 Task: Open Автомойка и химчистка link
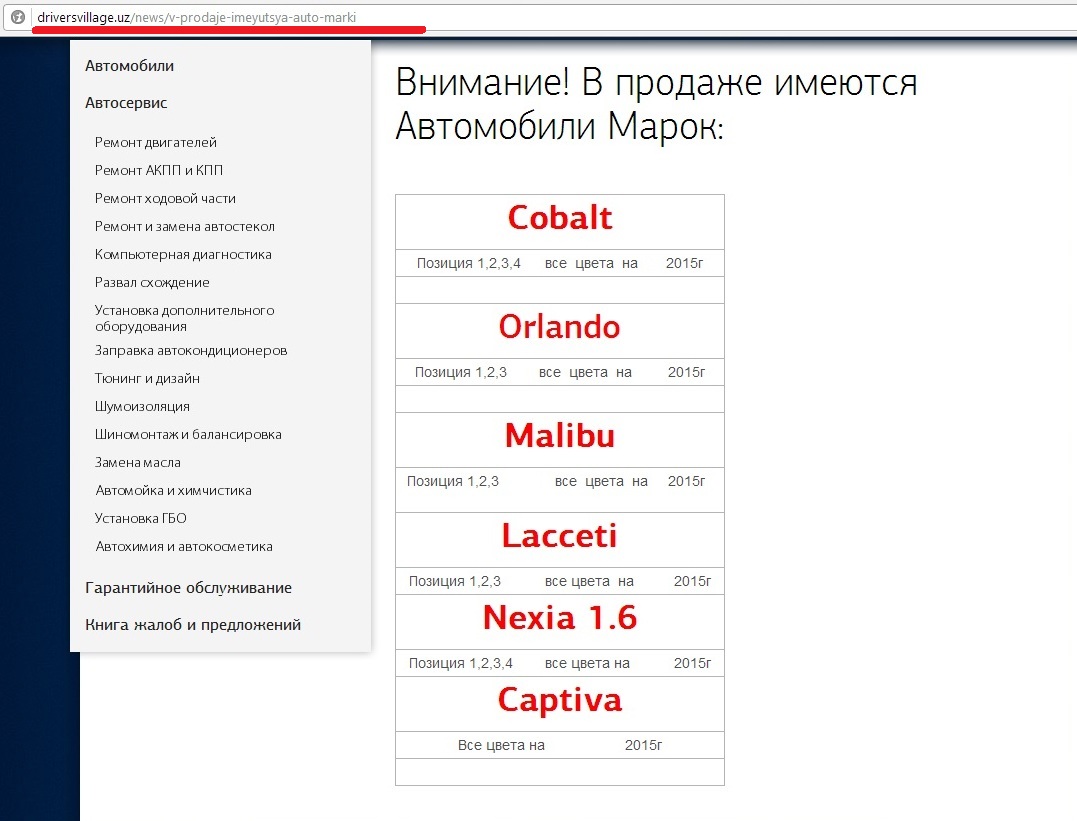(173, 491)
